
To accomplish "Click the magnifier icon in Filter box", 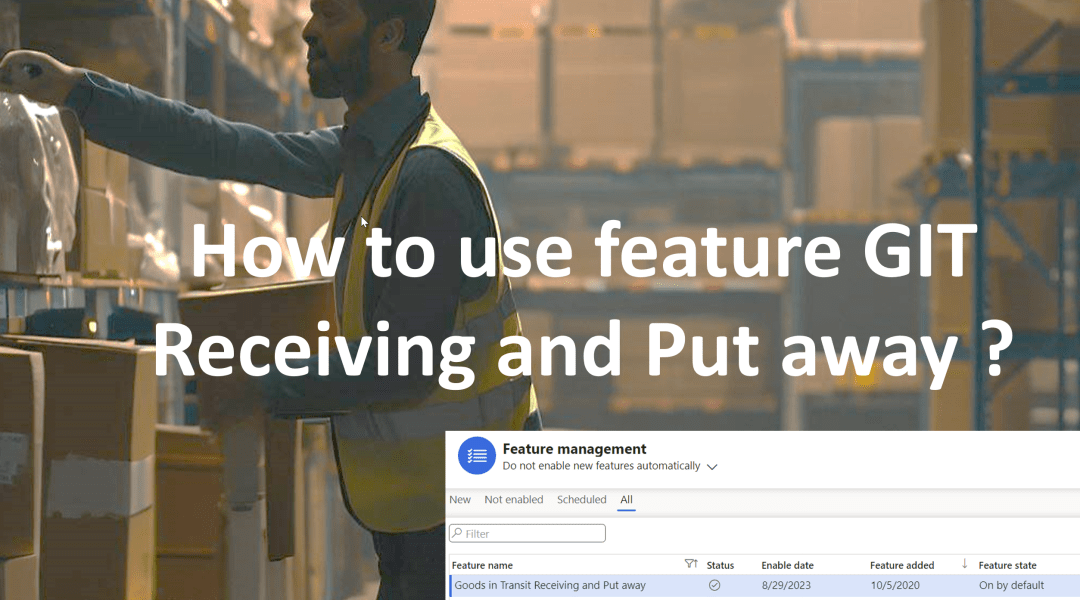I will point(458,533).
